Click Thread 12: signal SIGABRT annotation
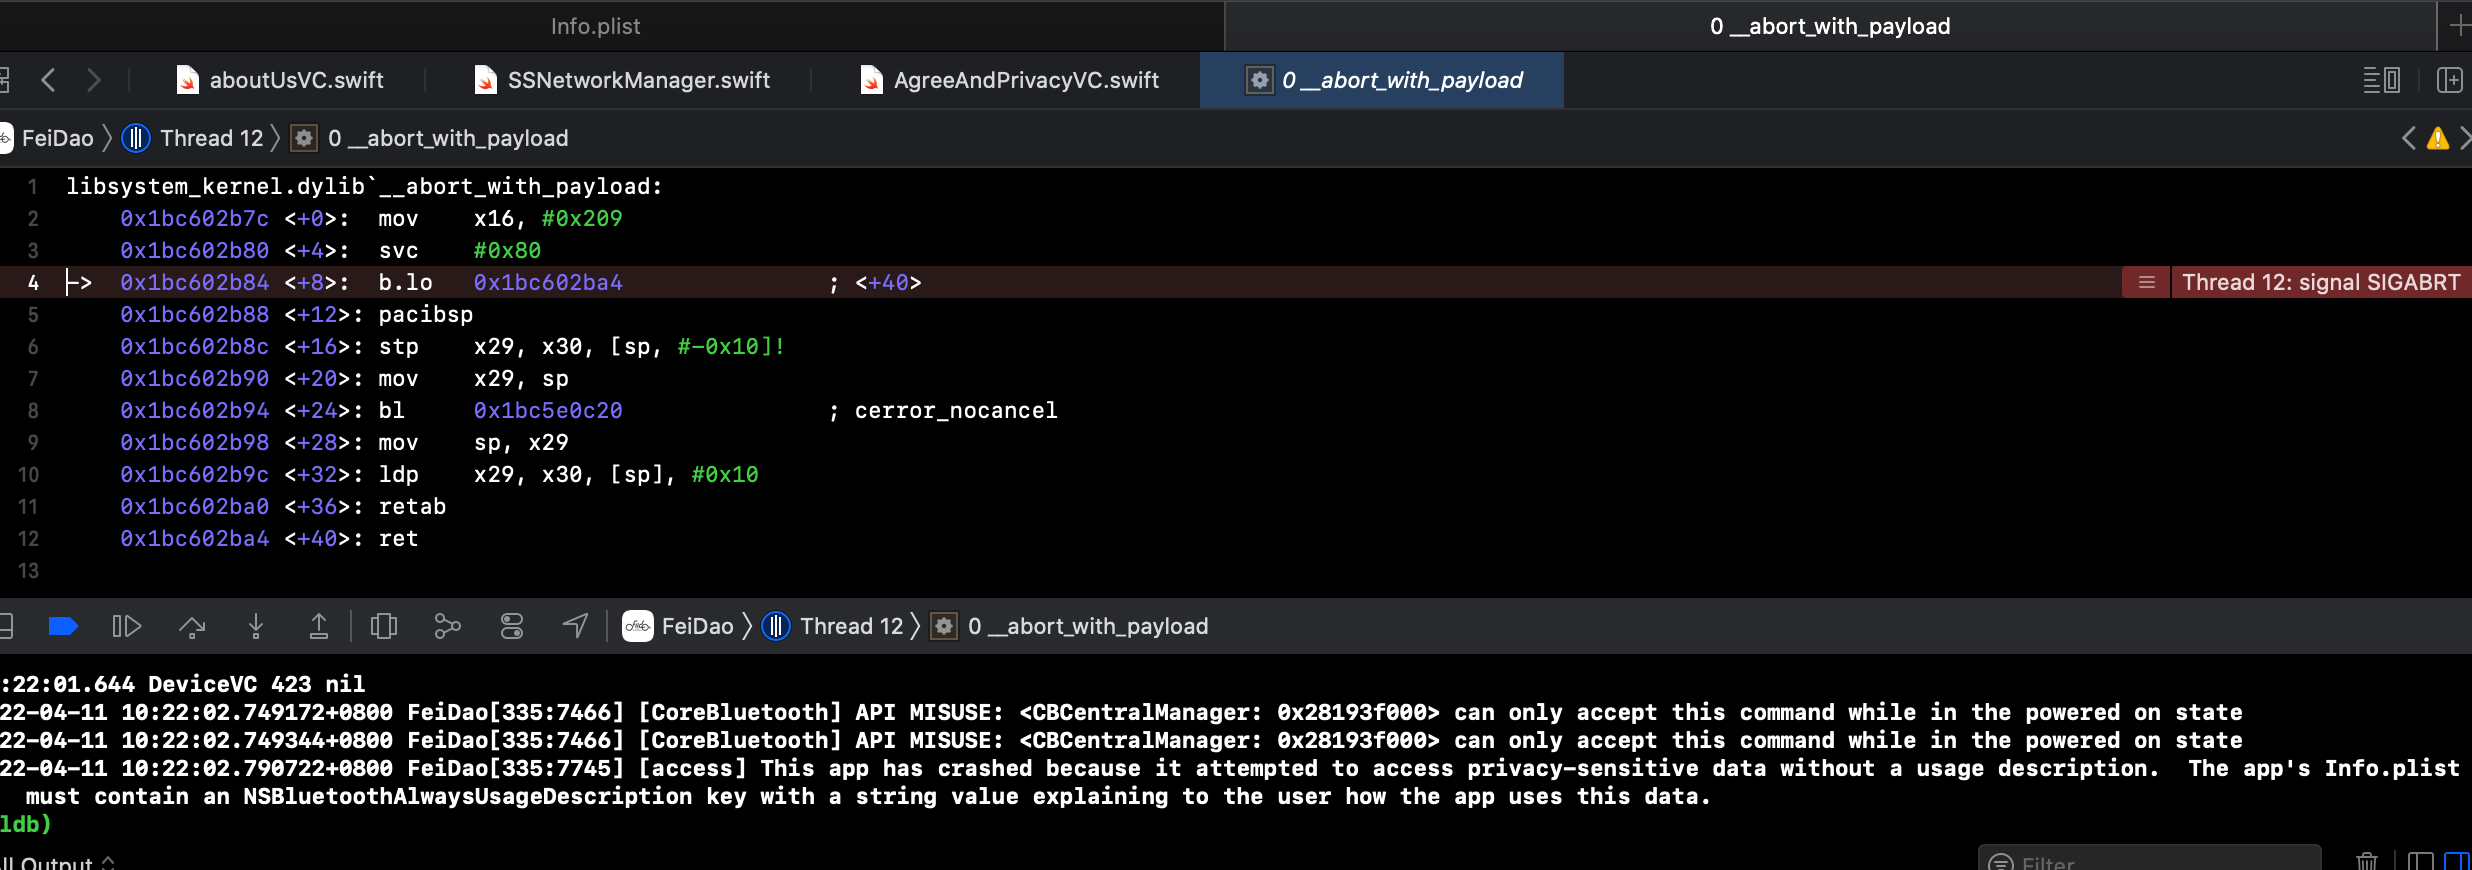Viewport: 2472px width, 870px height. coord(2320,282)
